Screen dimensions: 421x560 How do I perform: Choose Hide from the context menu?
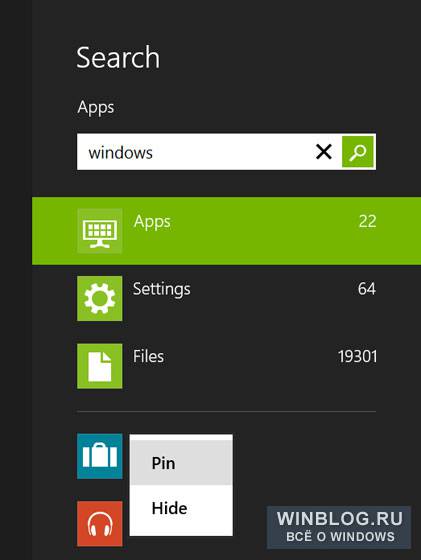coord(181,508)
